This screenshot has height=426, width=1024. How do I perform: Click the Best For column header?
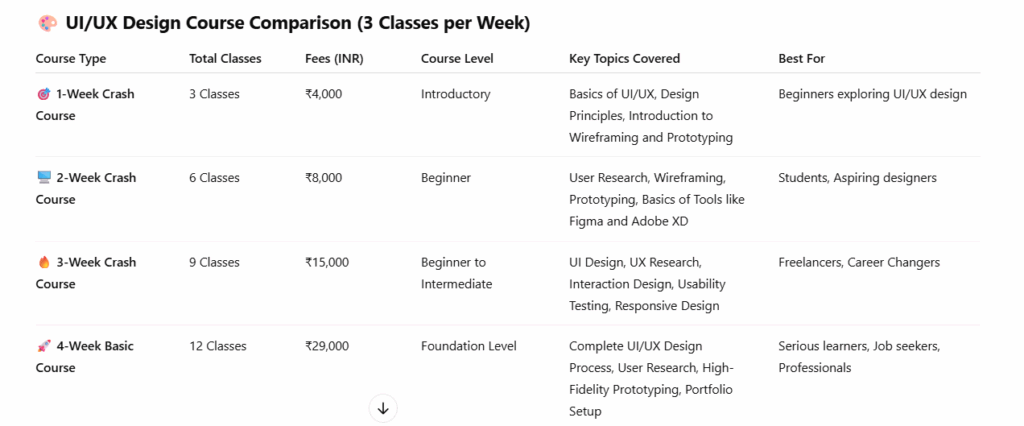pyautogui.click(x=801, y=59)
